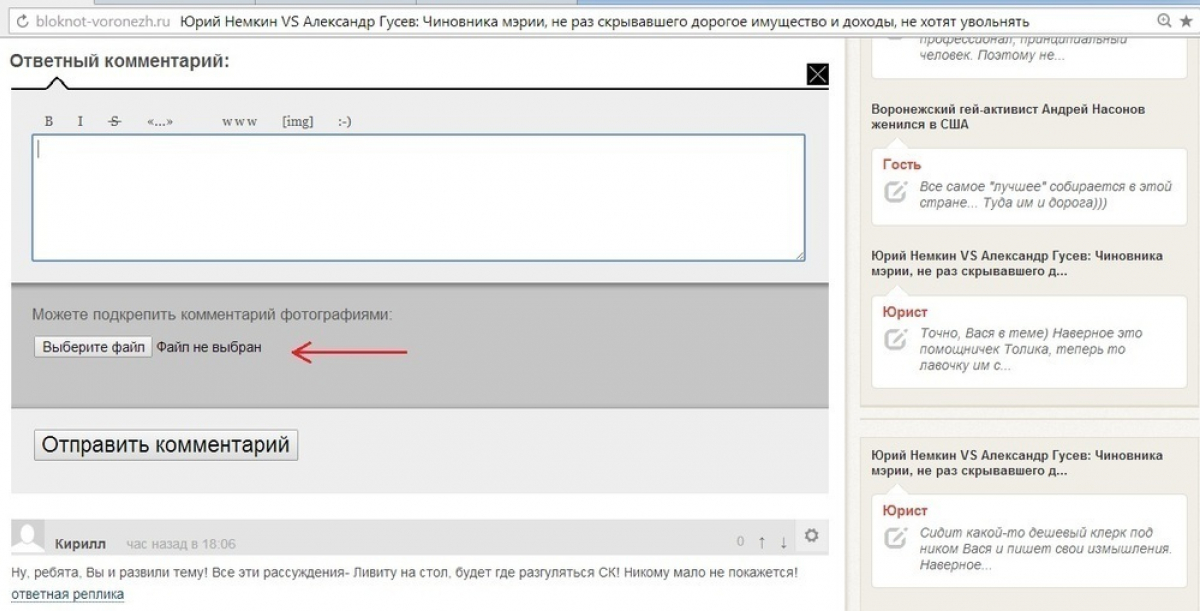Screen dimensions: 1200x611
Task: Insert an image with the [img] button
Action: [297, 121]
